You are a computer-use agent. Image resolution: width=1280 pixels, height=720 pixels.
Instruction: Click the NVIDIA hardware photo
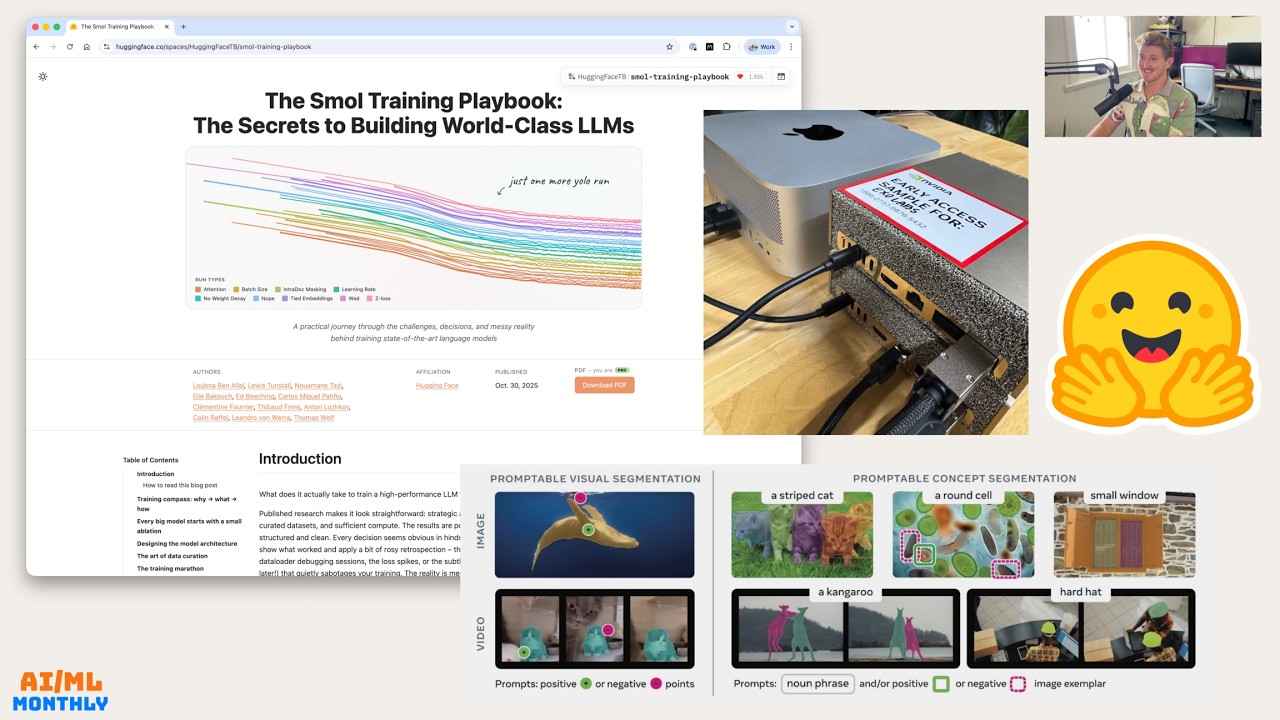click(866, 272)
